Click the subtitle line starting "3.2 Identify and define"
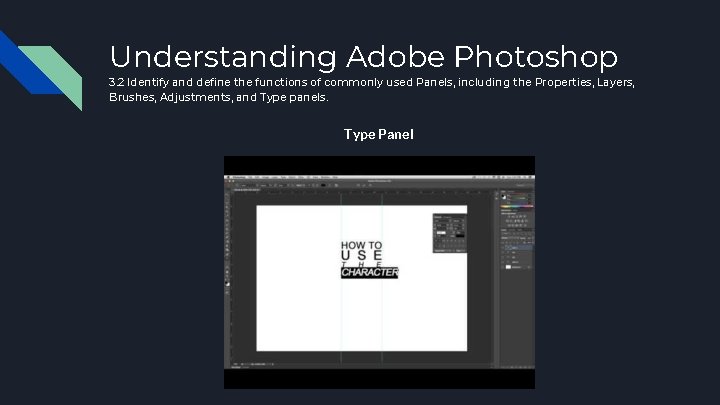 click(x=372, y=82)
